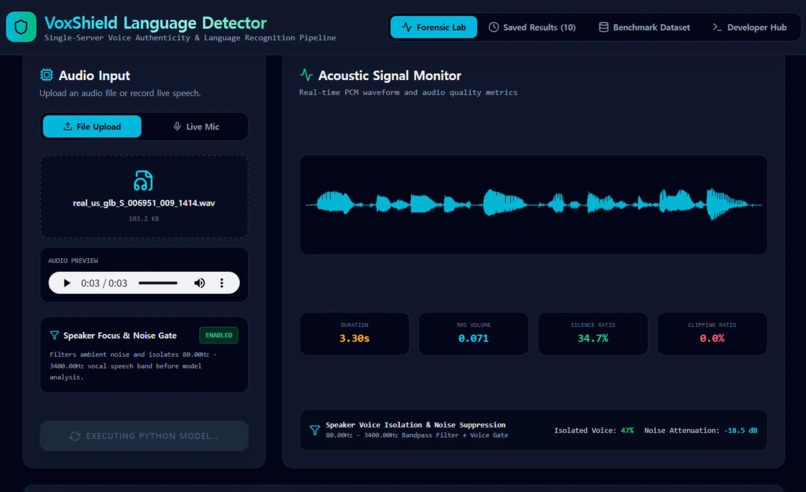Screen dimensions: 806x492
Task: Play the audio preview
Action: pos(66,283)
